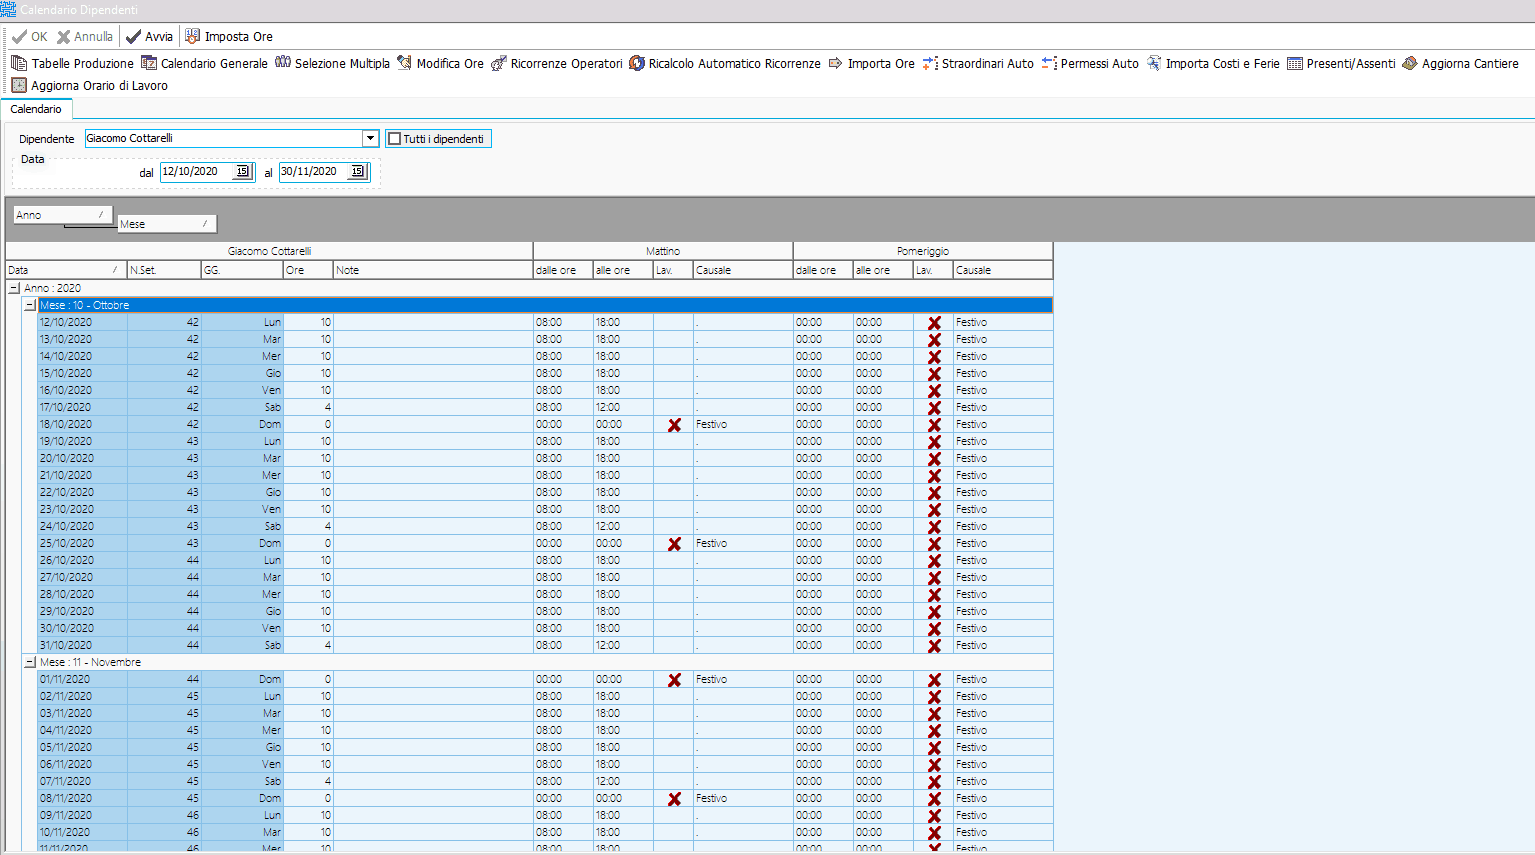Click the Mese grouping column chip
Image resolution: width=1535 pixels, height=855 pixels.
(167, 224)
